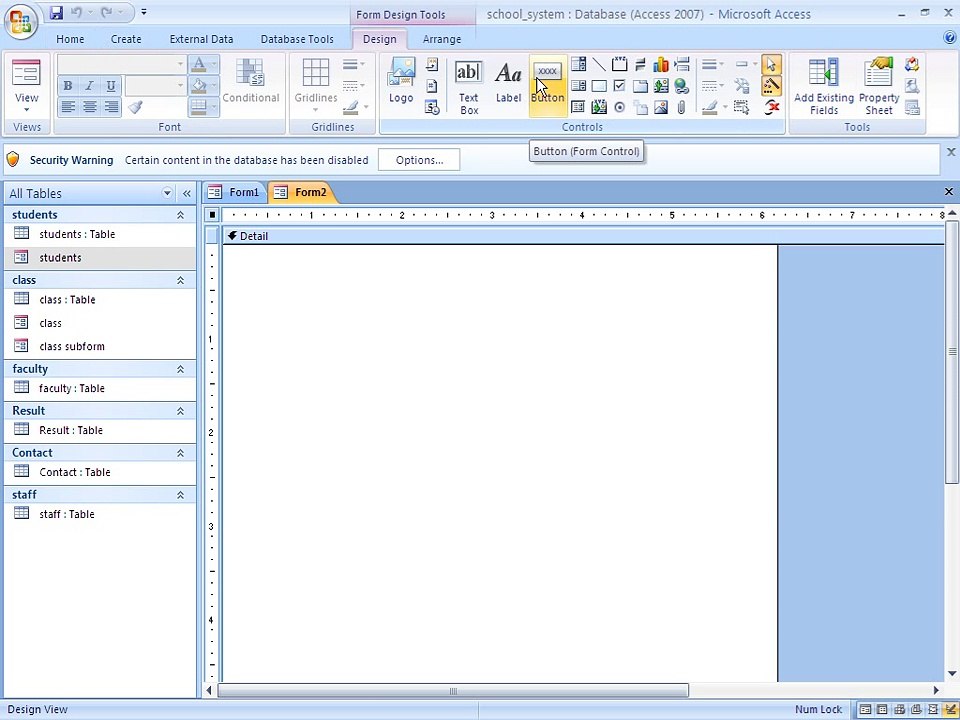This screenshot has height=720, width=960.
Task: Insert an Attachment control
Action: pos(681,108)
